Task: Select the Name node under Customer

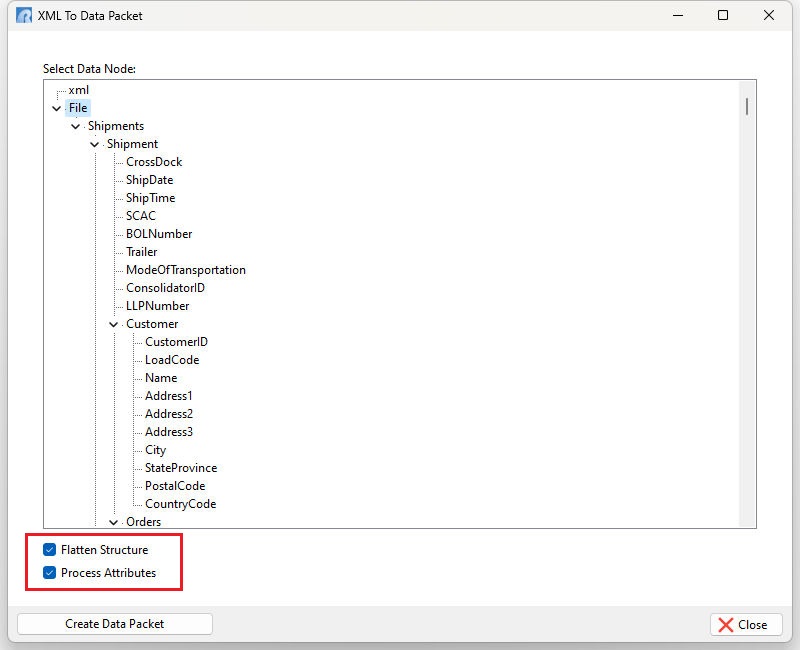Action: point(161,378)
